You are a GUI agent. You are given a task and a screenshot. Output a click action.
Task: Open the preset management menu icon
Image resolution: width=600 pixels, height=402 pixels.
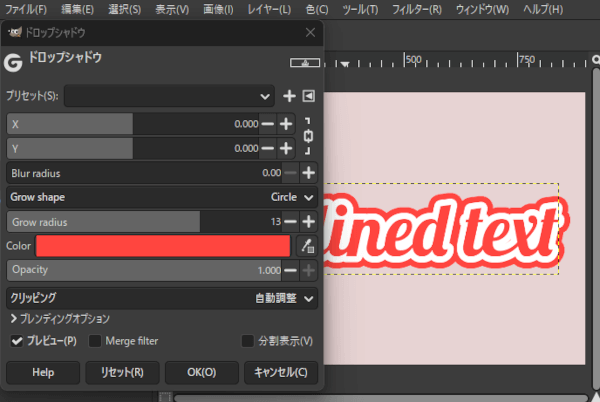point(309,96)
